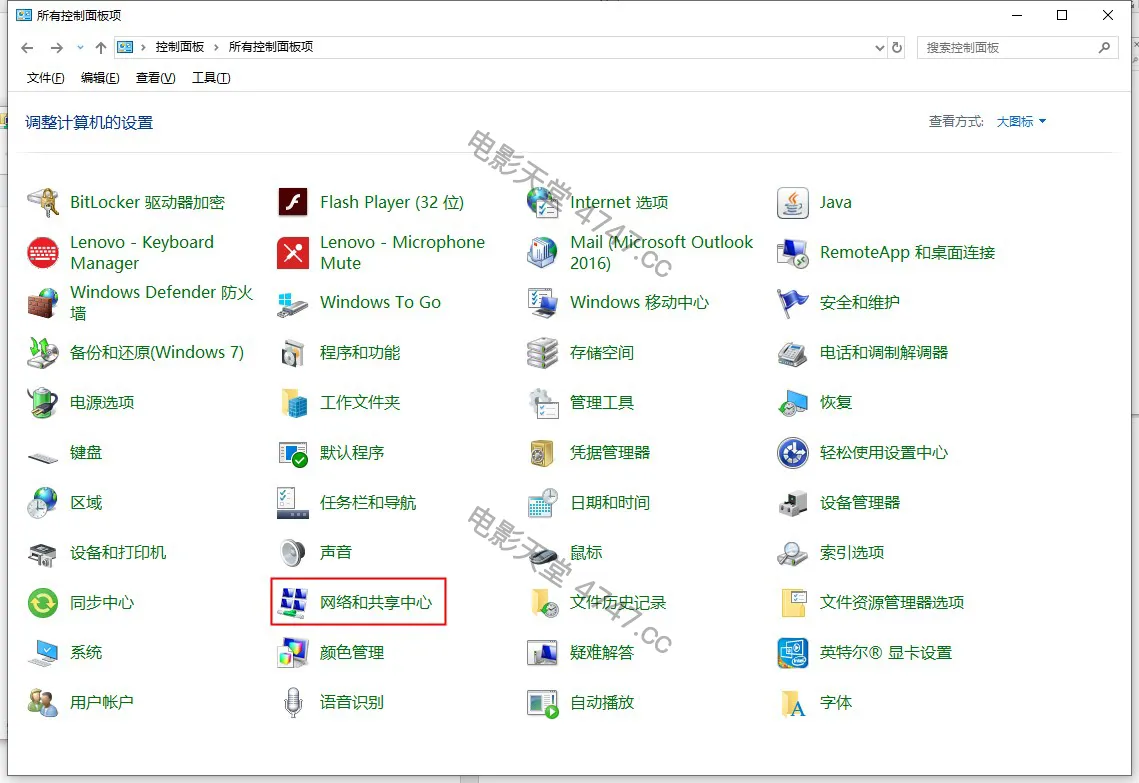This screenshot has width=1139, height=783.
Task: Open the Device Manager icon
Action: [x=793, y=502]
